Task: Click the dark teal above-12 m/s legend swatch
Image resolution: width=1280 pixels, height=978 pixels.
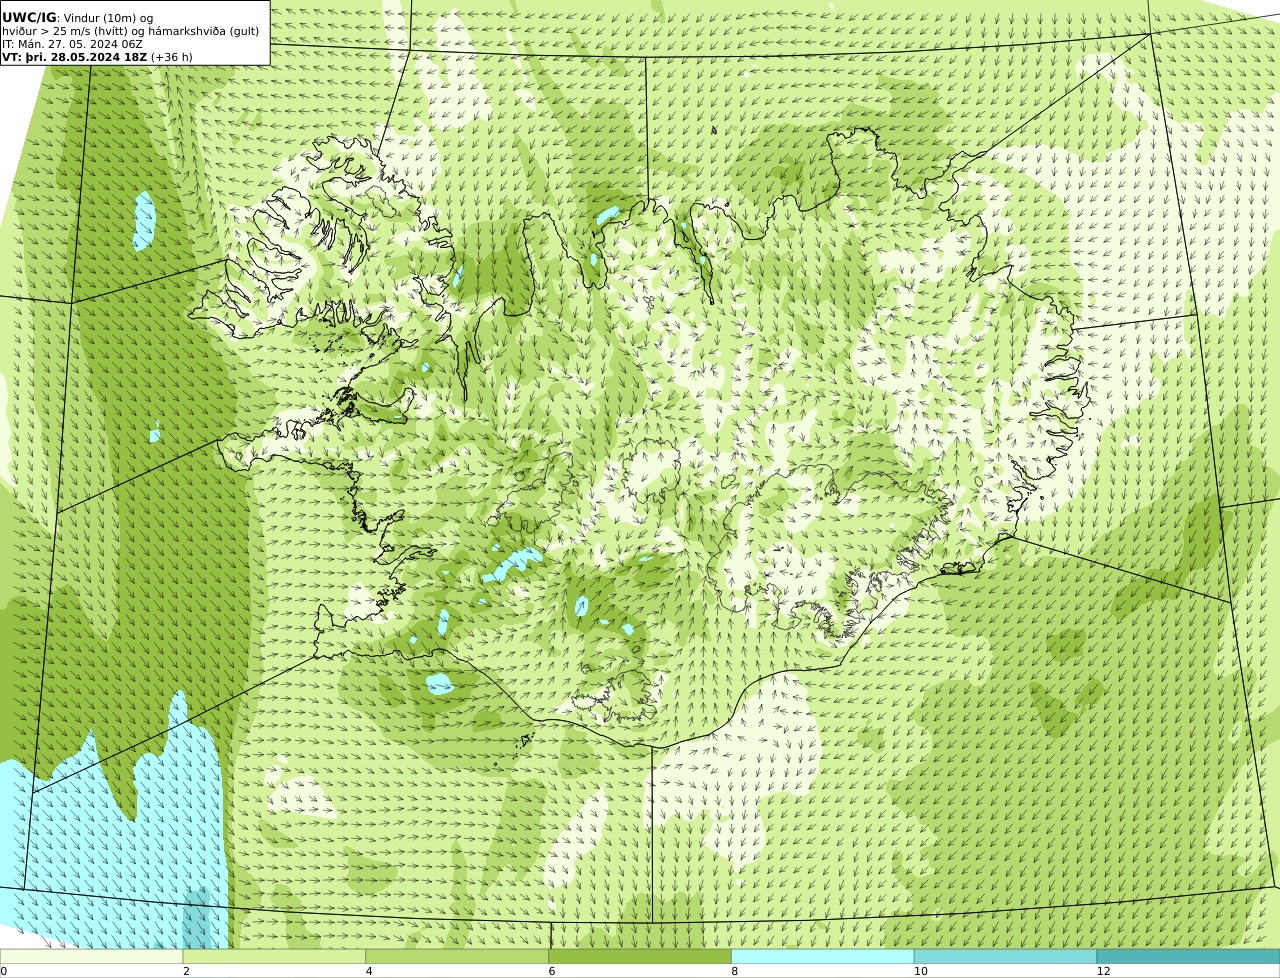Action: [1188, 956]
